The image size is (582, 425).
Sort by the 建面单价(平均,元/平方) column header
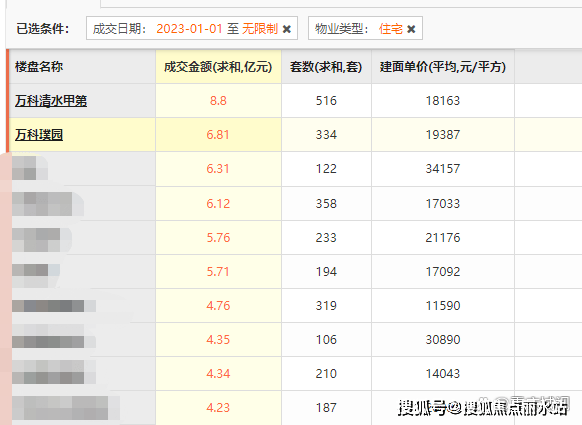click(x=443, y=67)
